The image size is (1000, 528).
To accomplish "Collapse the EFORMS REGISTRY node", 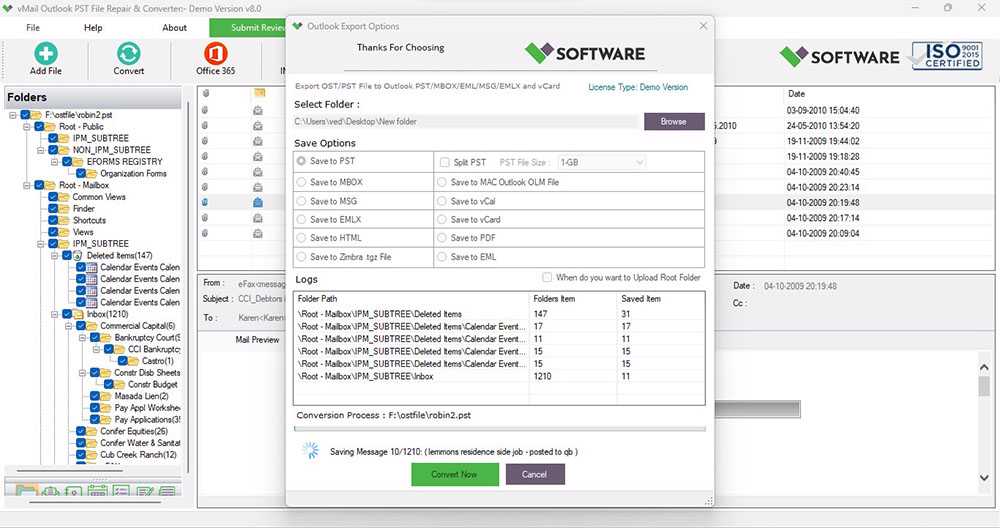I will click(x=55, y=162).
